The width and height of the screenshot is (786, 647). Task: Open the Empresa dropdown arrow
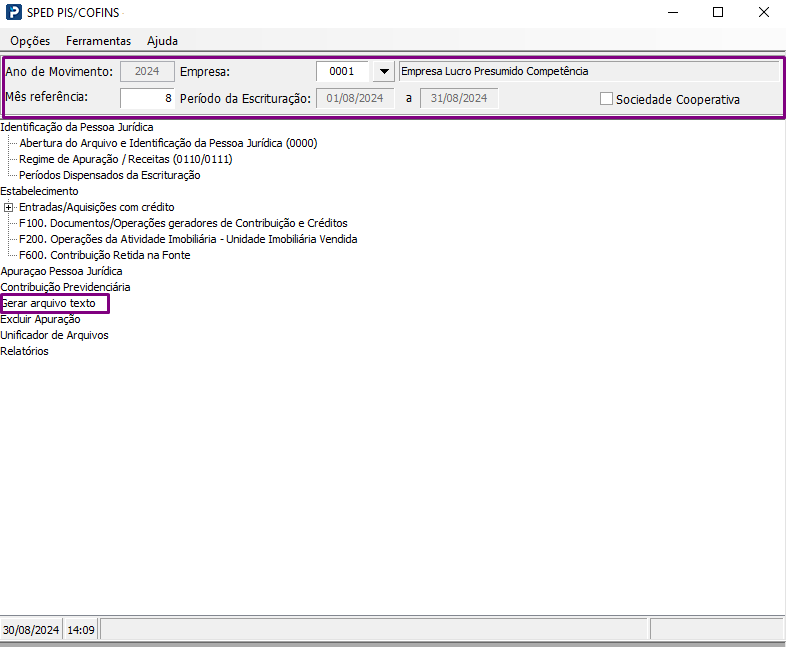[384, 71]
